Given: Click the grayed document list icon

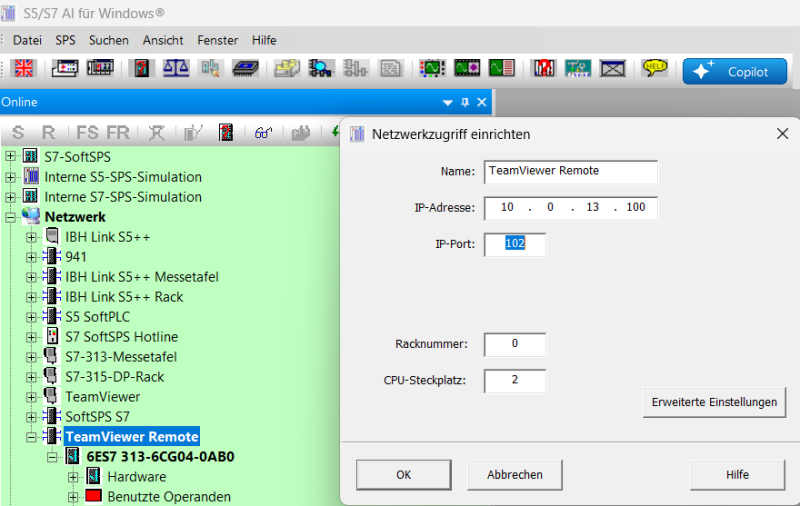Looking at the screenshot, I should 391,68.
